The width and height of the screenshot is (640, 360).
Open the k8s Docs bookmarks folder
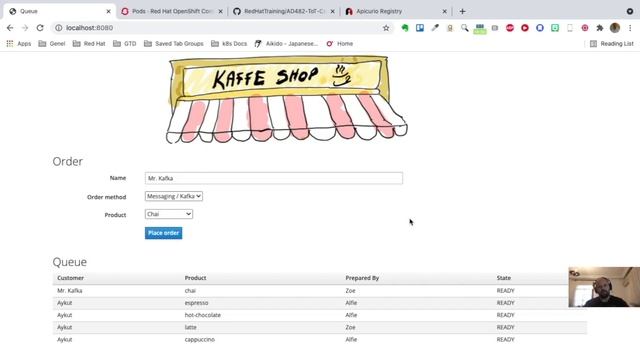[x=229, y=44]
